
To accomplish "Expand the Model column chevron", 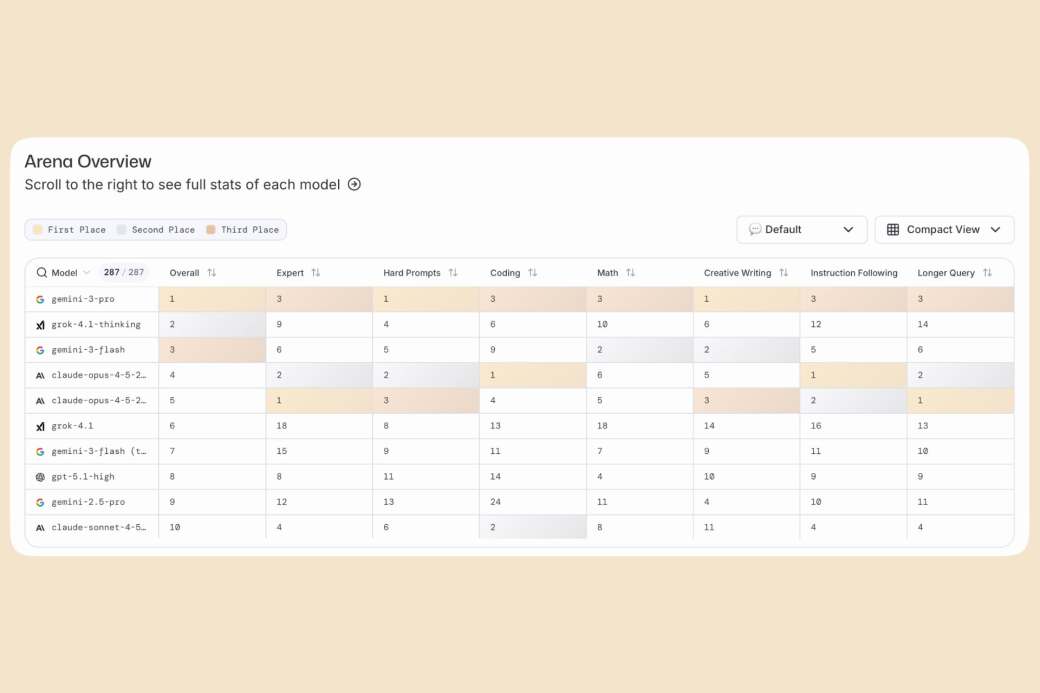I will [87, 273].
